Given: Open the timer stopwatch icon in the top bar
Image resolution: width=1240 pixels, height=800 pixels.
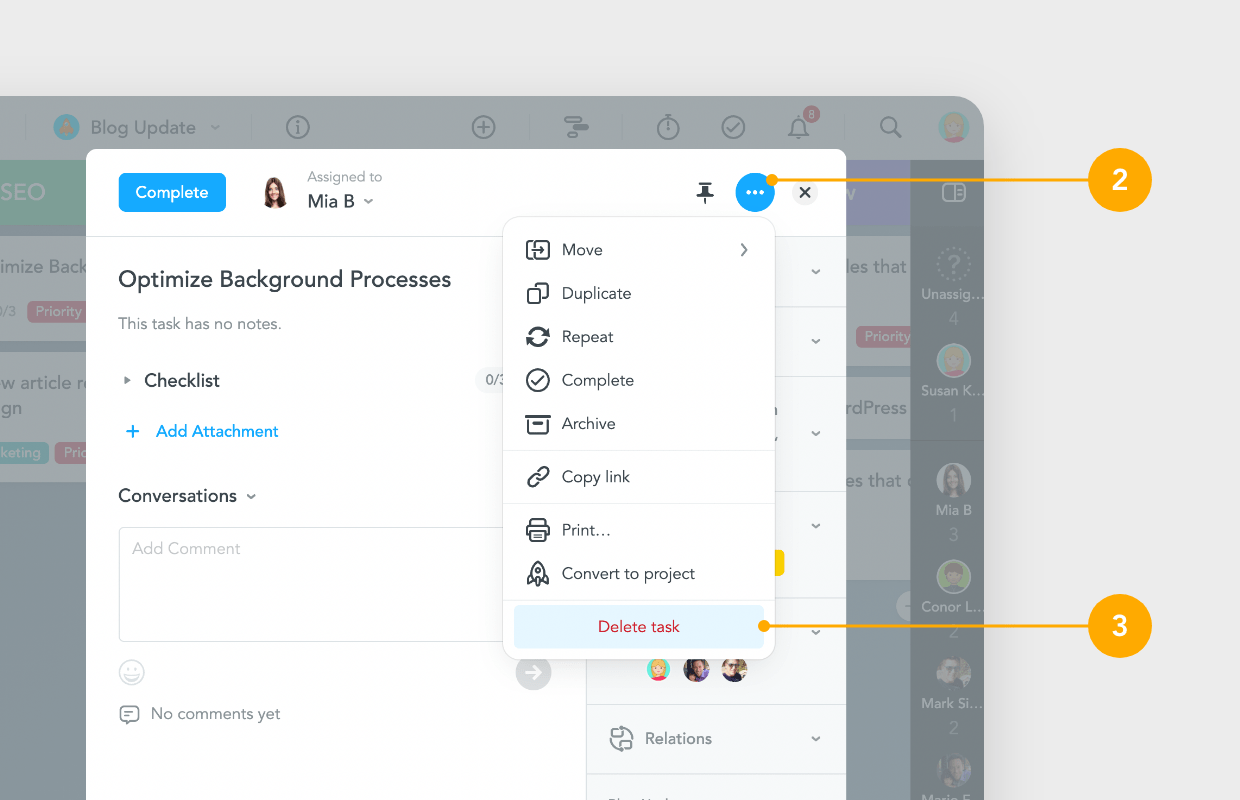Looking at the screenshot, I should pyautogui.click(x=668, y=127).
